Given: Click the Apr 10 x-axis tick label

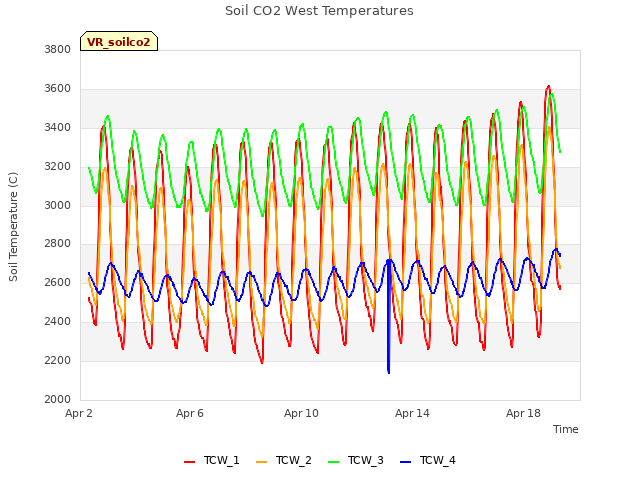Looking at the screenshot, I should [301, 413].
